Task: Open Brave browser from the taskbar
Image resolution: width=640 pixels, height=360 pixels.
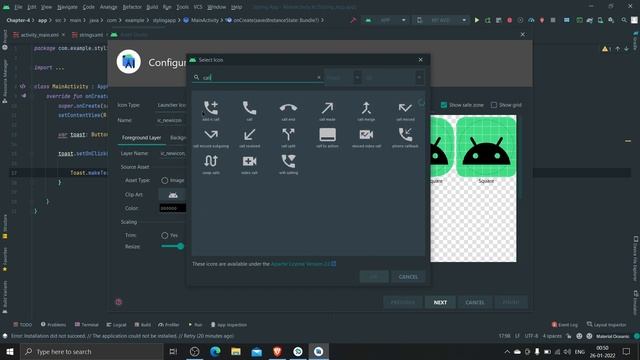Action: [277, 351]
